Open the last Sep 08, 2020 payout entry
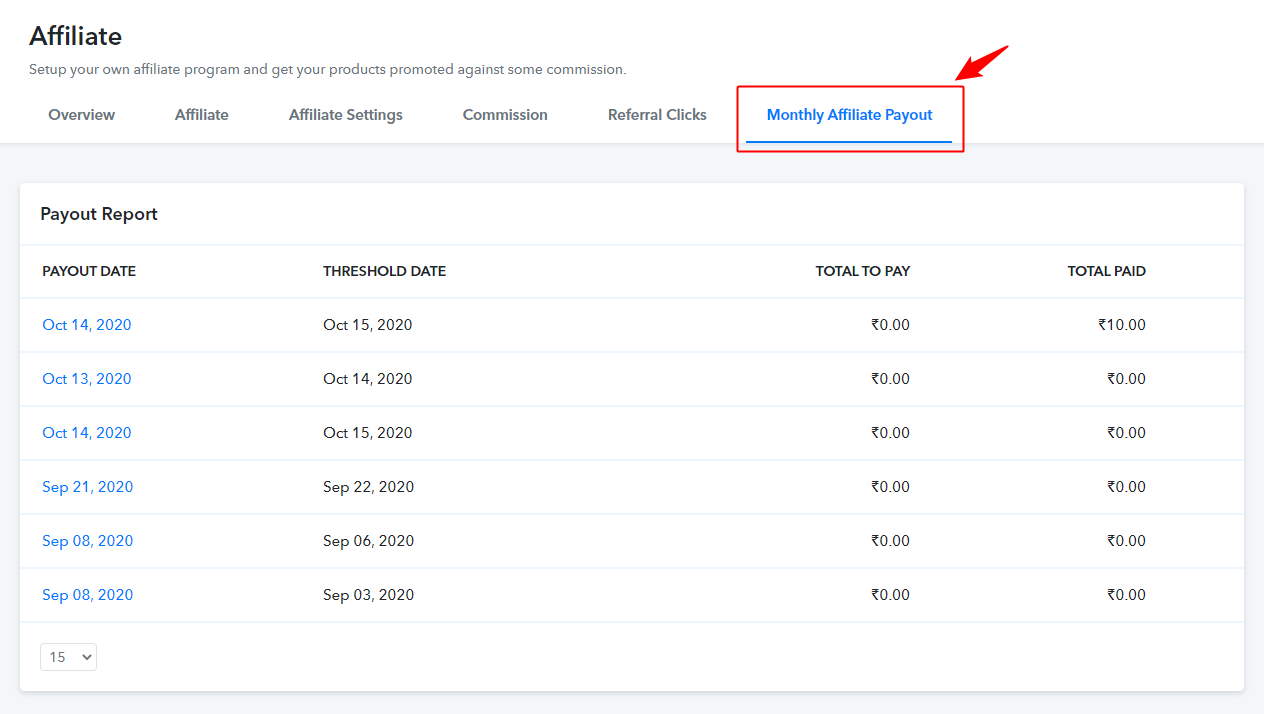The width and height of the screenshot is (1264, 714). 87,594
